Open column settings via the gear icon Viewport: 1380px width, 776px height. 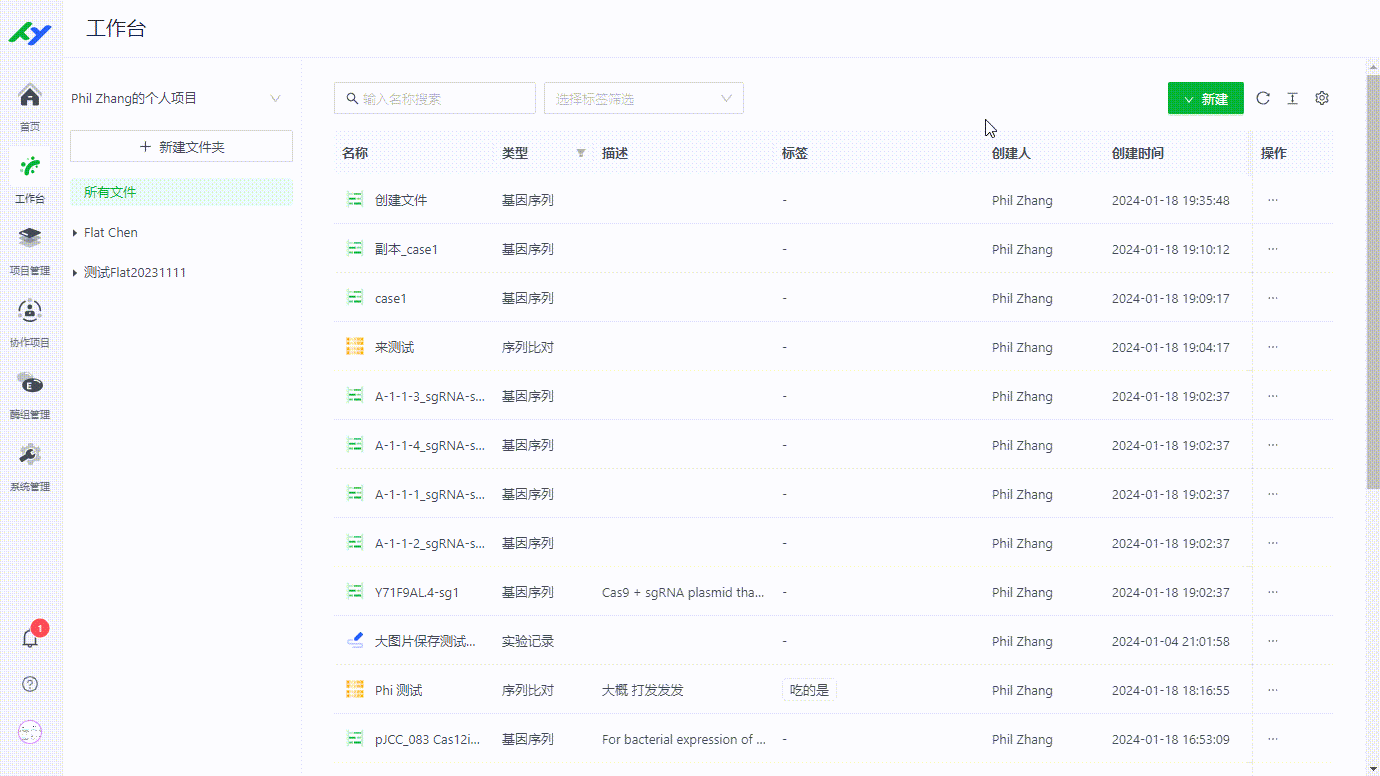click(1322, 98)
